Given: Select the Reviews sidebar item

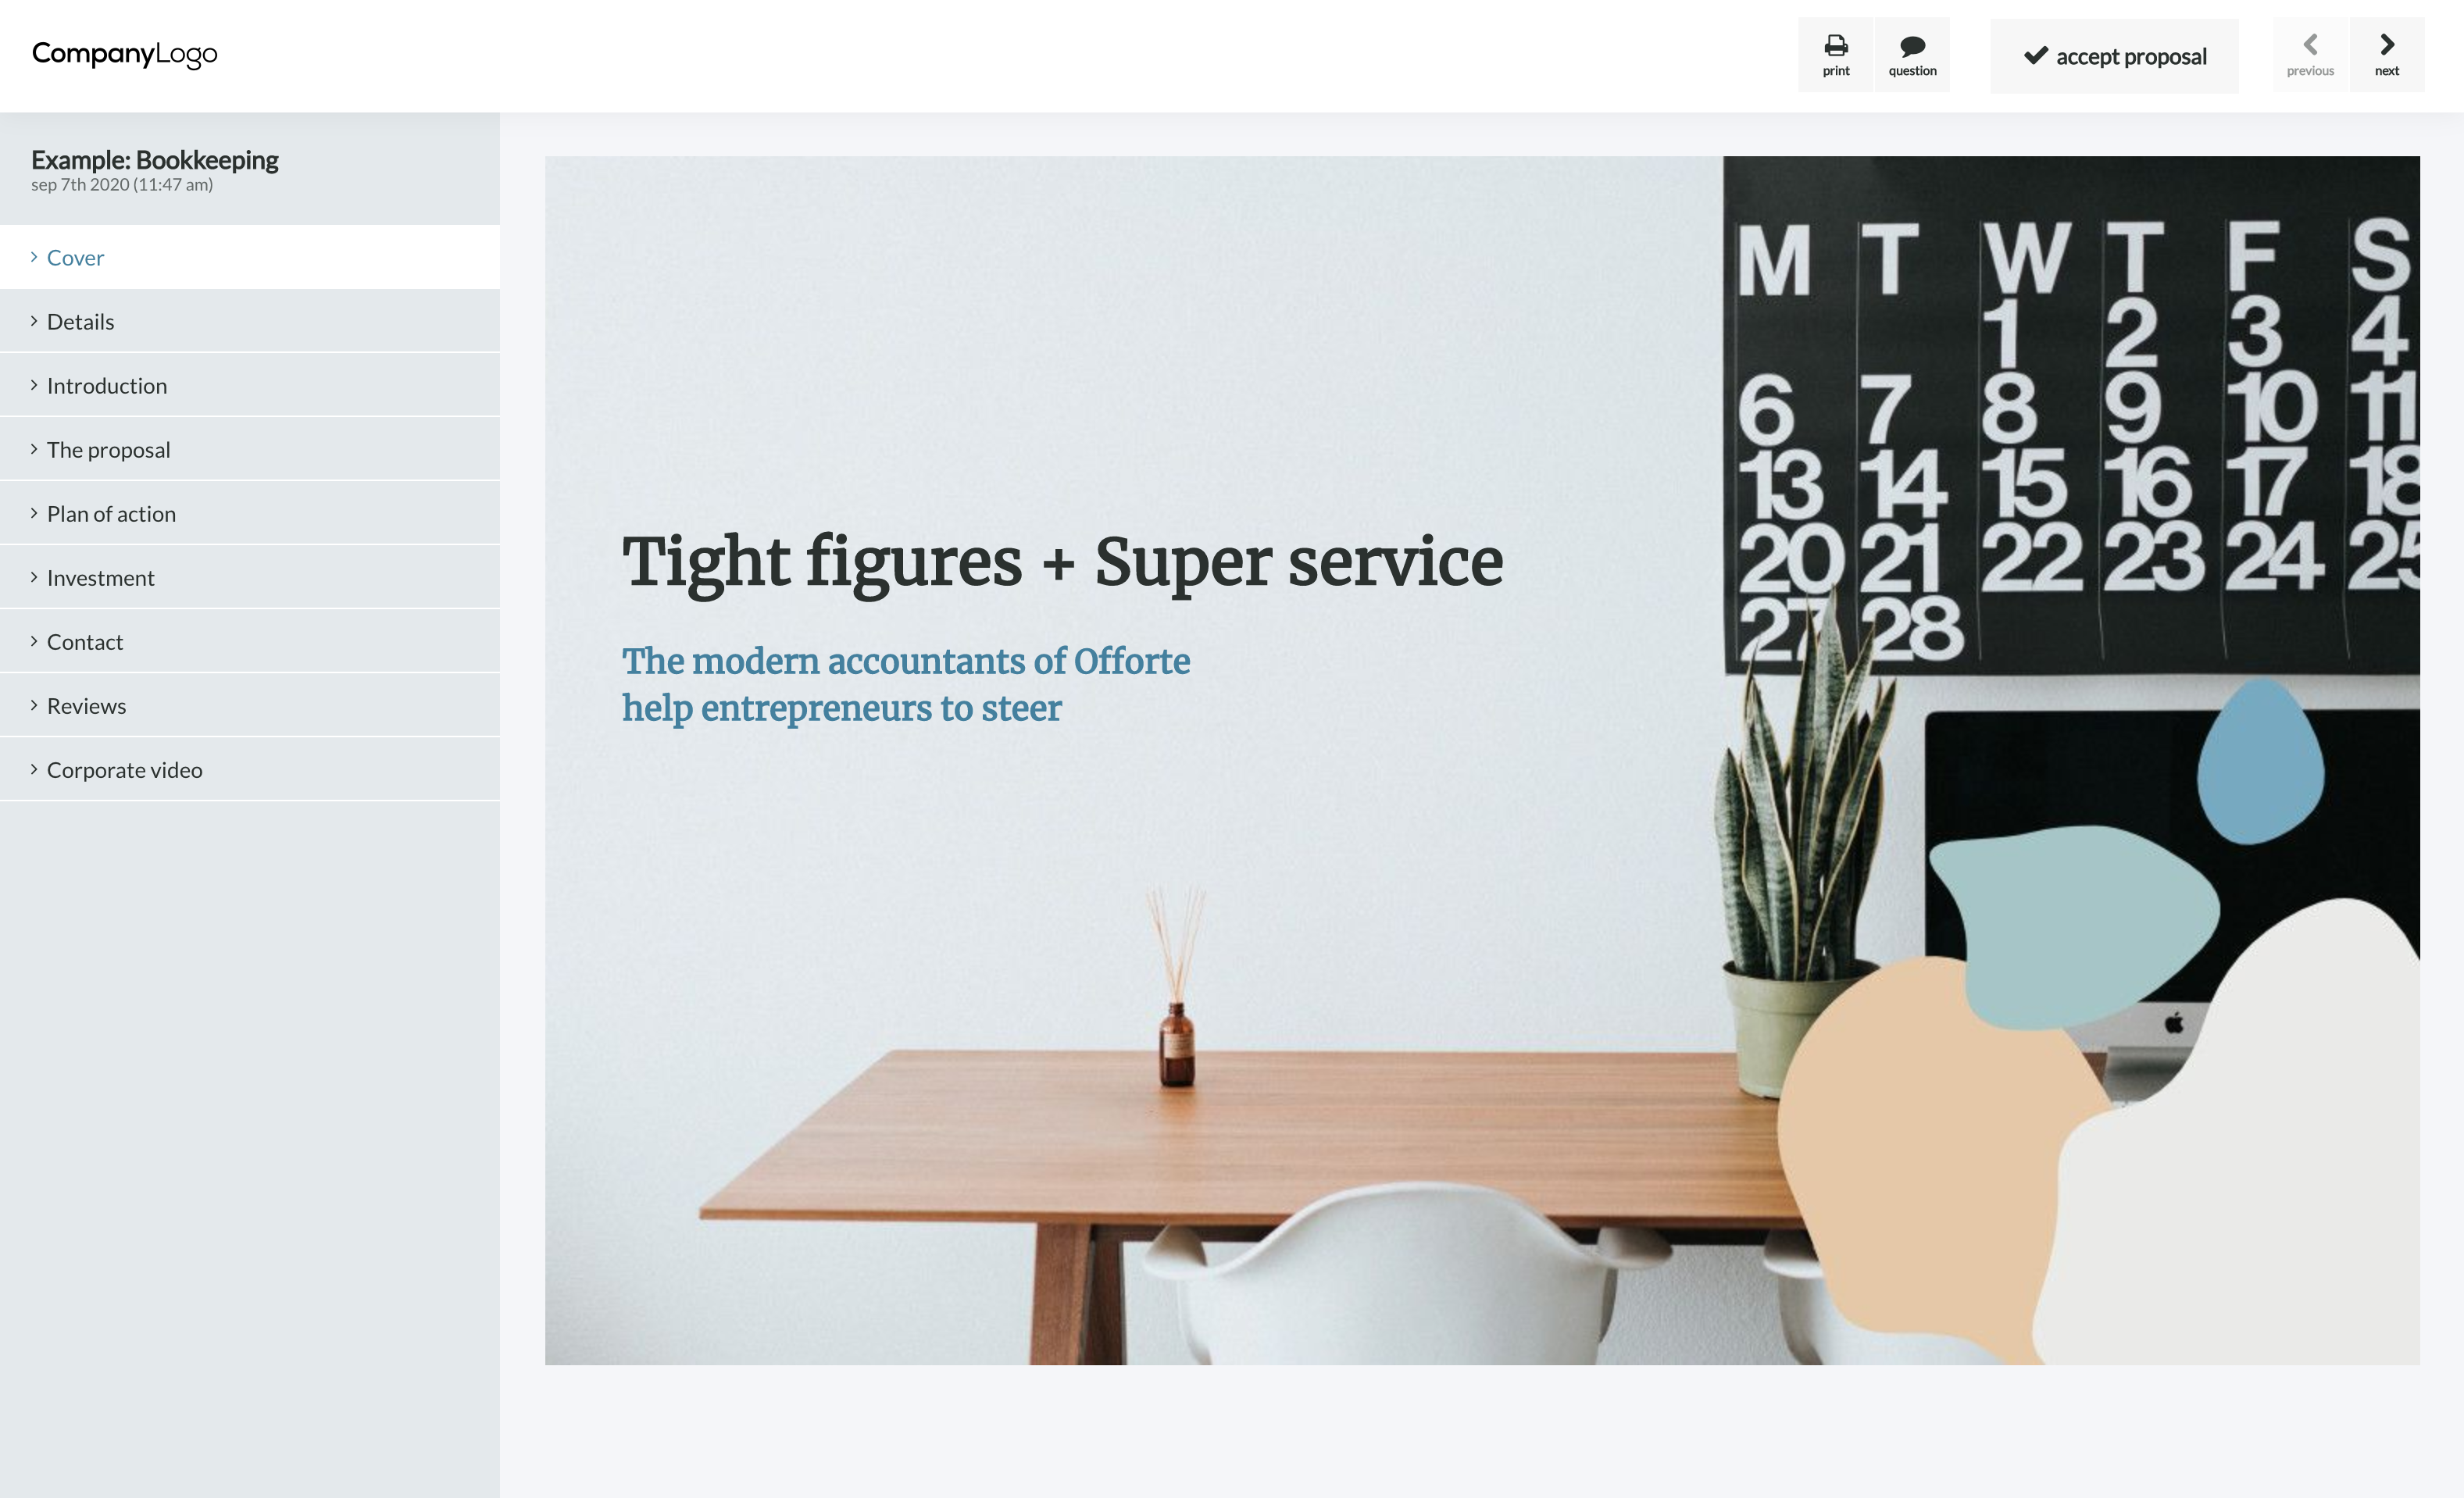Looking at the screenshot, I should click(x=250, y=705).
